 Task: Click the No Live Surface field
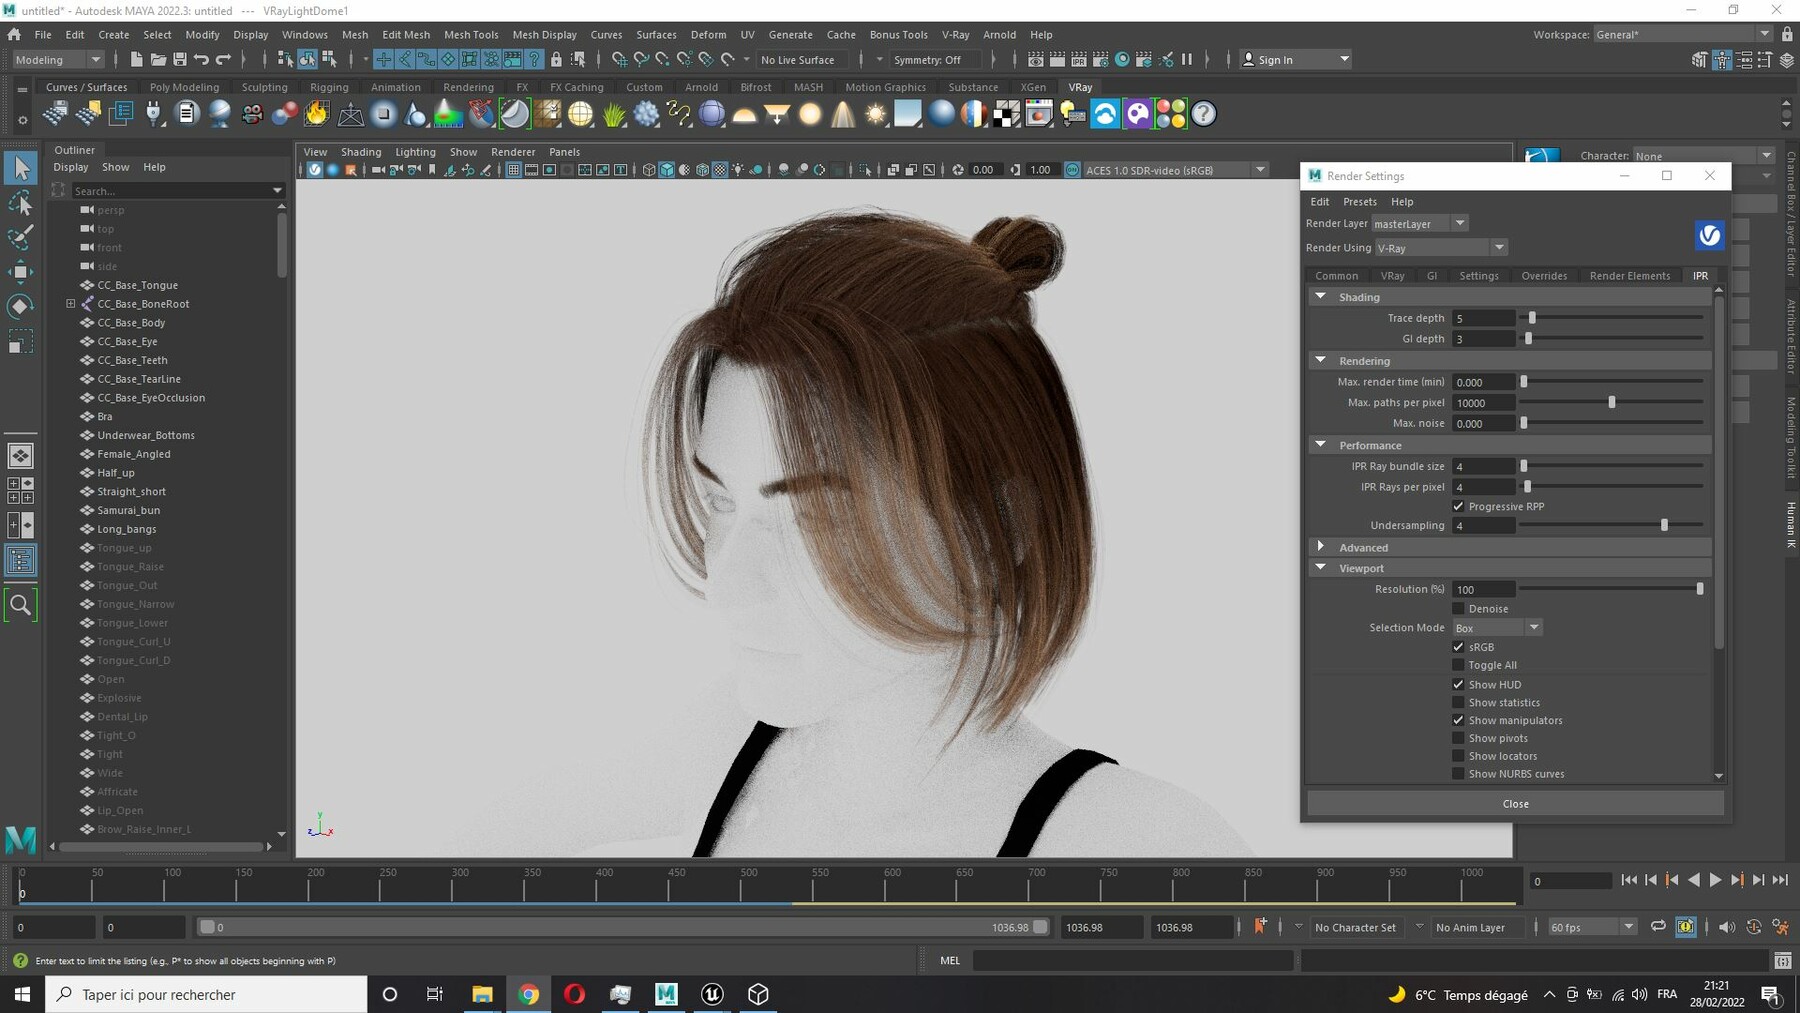tap(804, 60)
